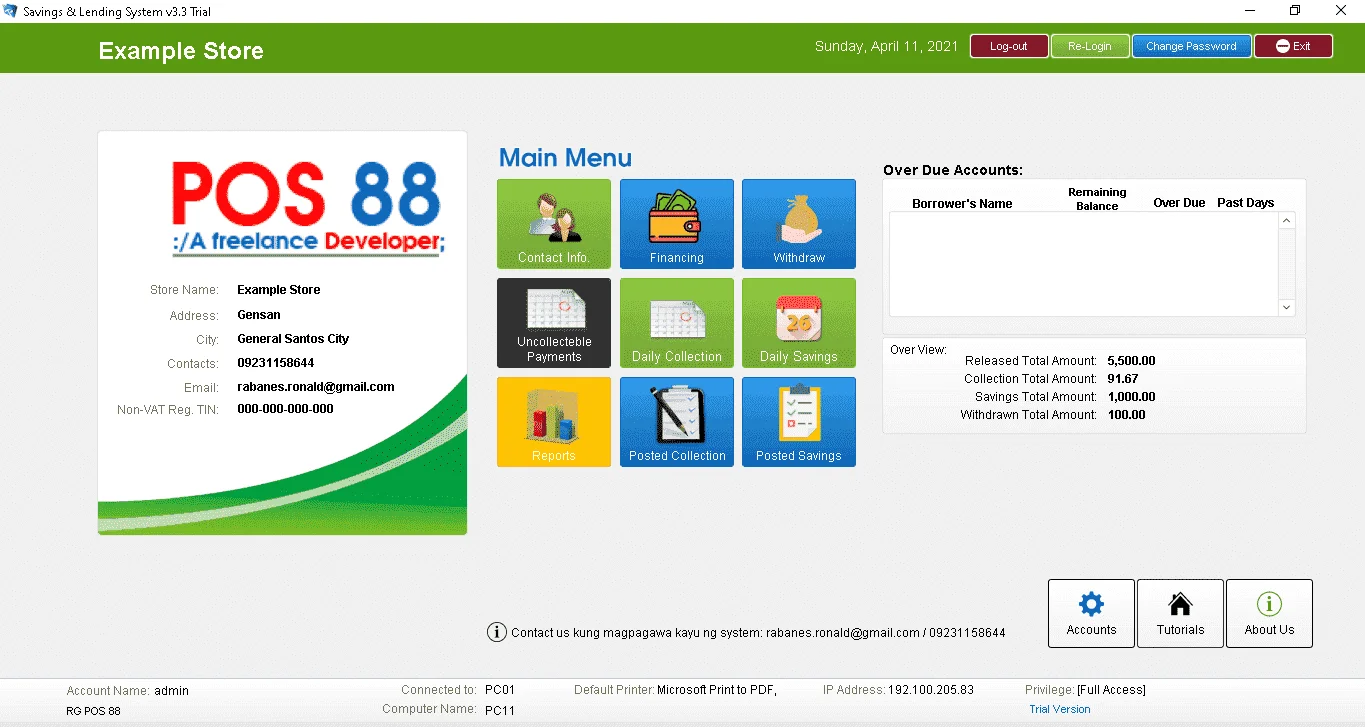Open Accounts gear button
The height and width of the screenshot is (727, 1365).
tap(1091, 613)
